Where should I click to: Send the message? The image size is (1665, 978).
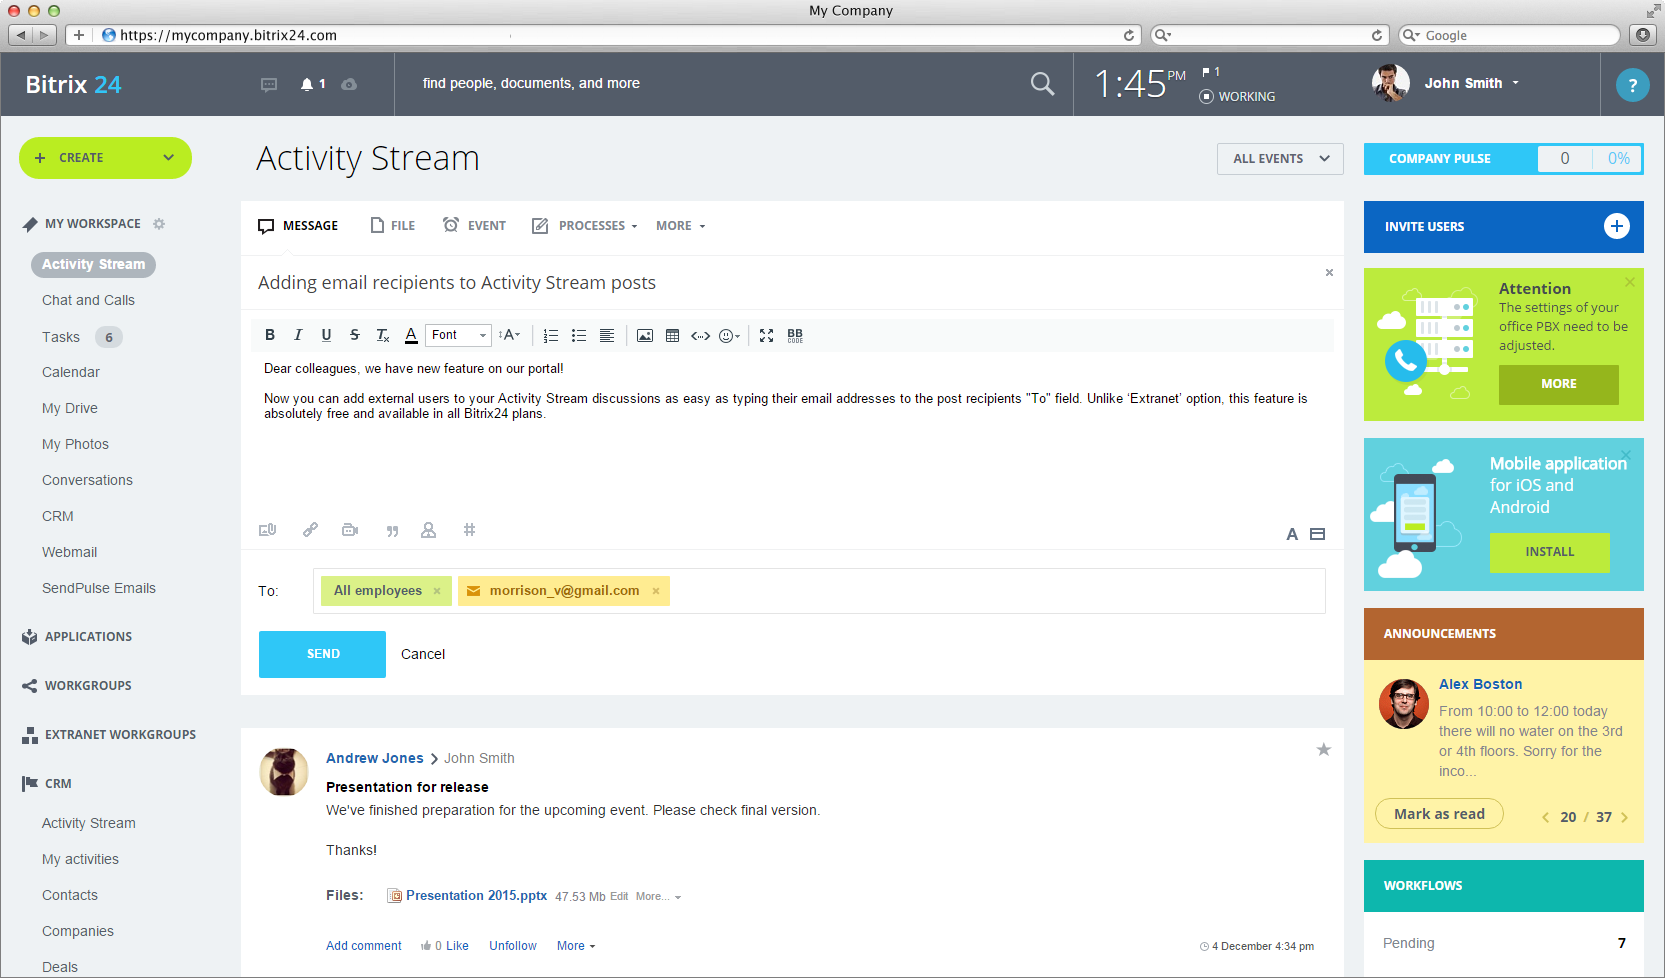tap(322, 654)
